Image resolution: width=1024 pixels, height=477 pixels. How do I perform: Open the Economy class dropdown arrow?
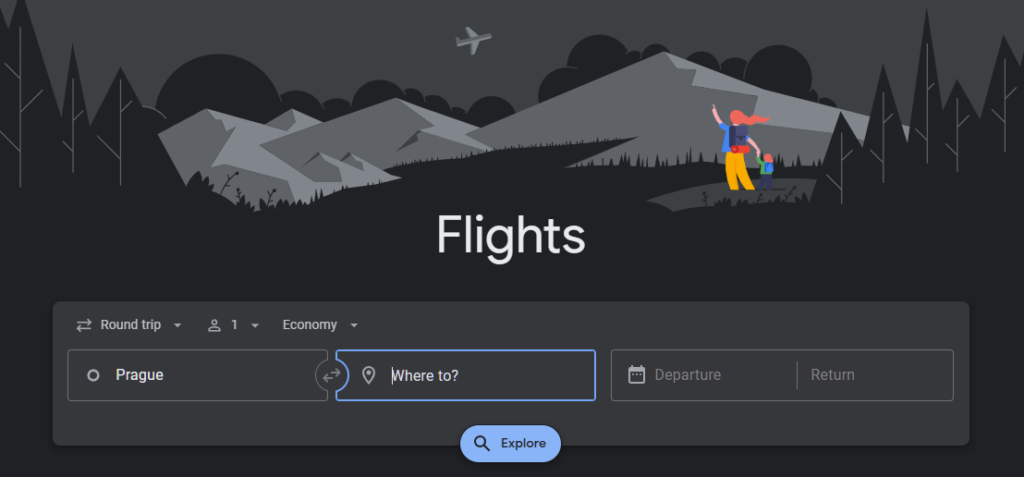click(x=353, y=325)
